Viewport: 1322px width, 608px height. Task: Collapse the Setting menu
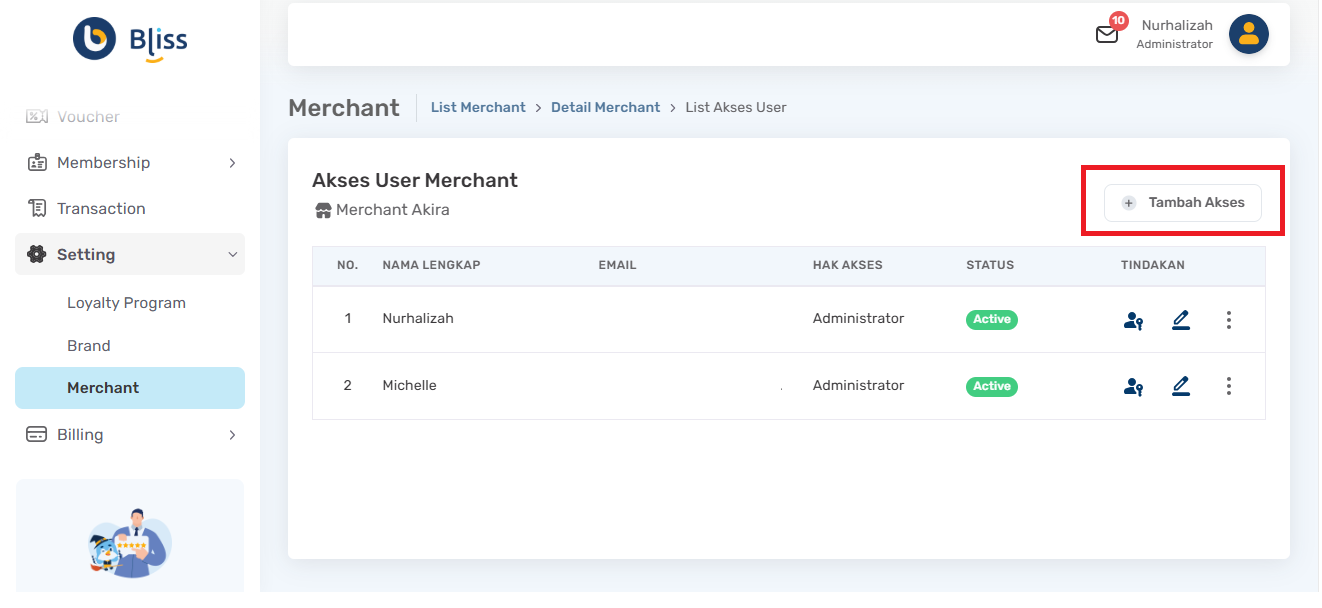click(x=130, y=255)
